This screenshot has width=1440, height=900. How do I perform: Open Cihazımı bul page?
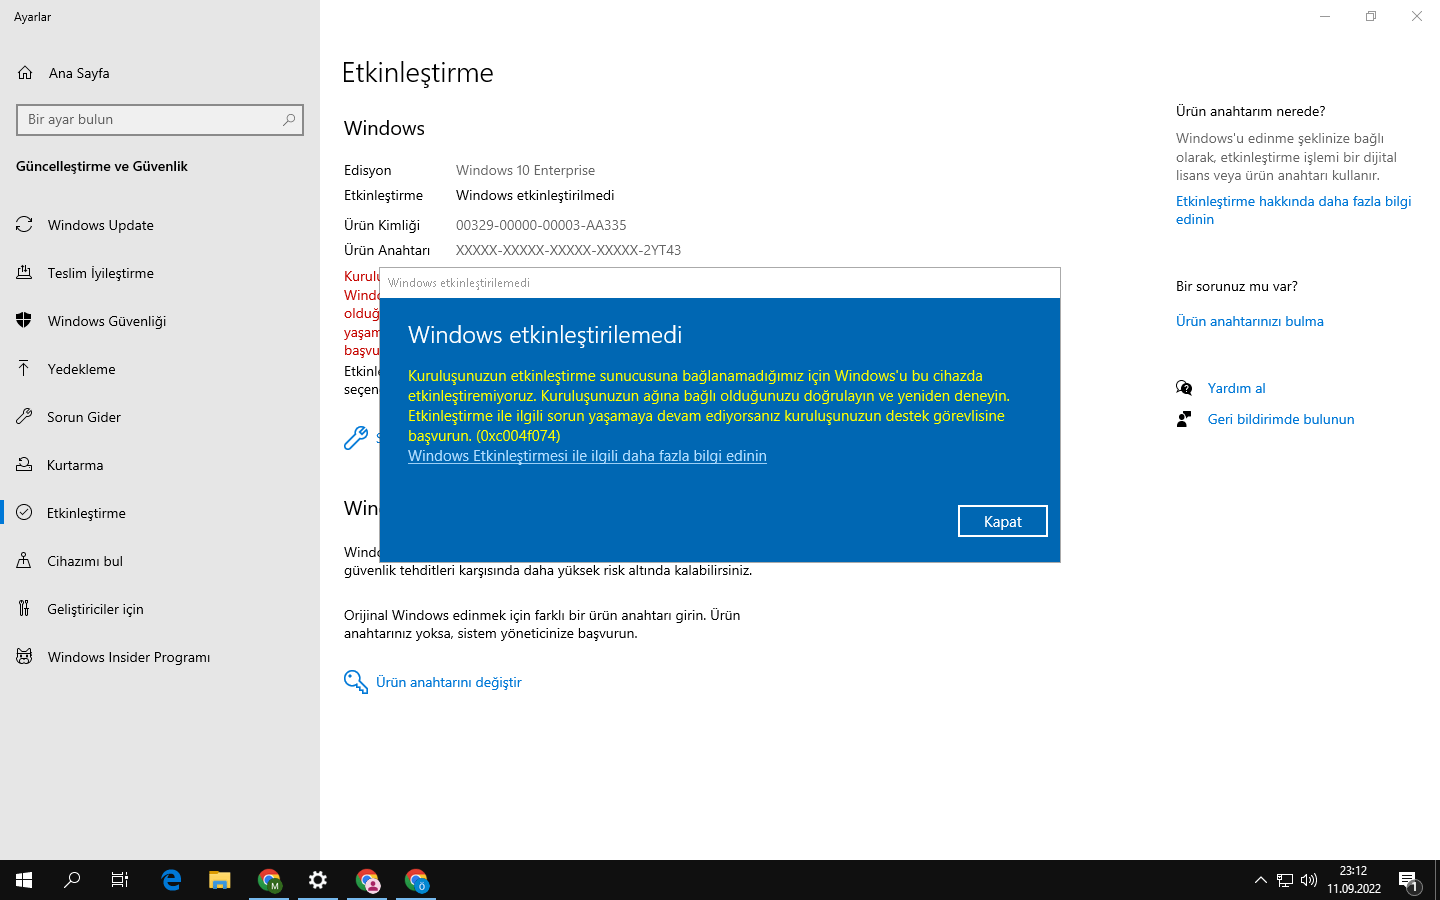[x=85, y=561]
